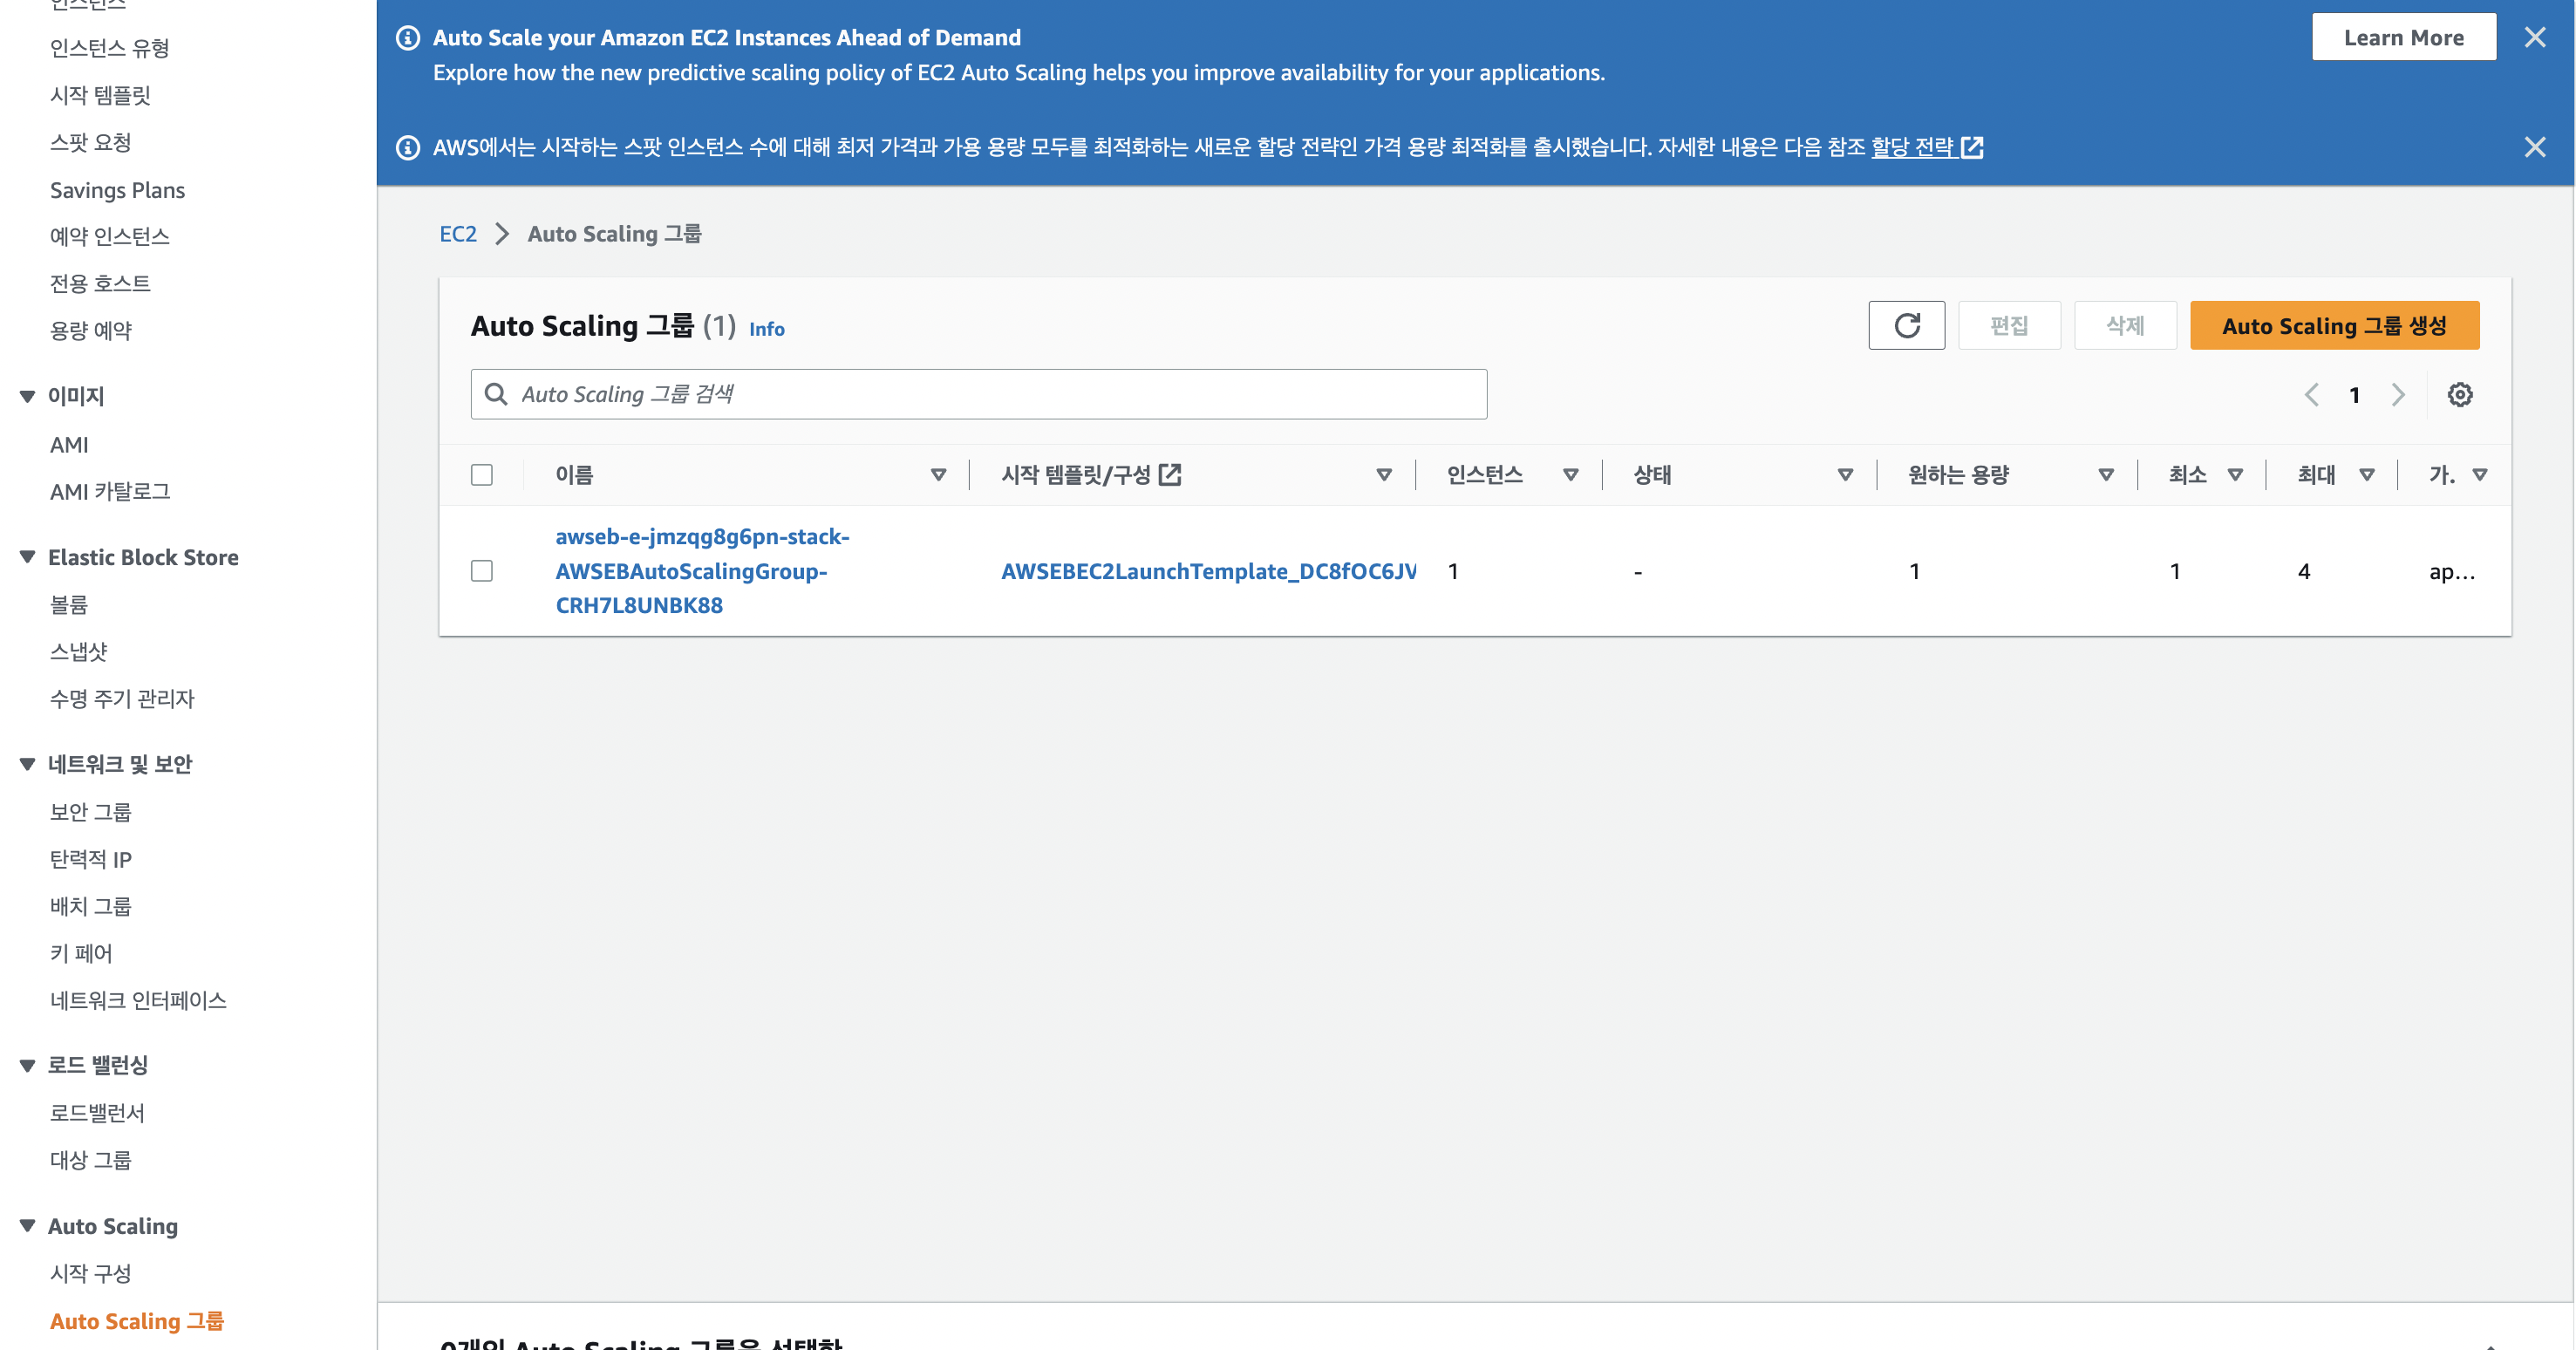Sort by 이름 column arrow
This screenshot has height=1350, width=2576.
coord(938,475)
